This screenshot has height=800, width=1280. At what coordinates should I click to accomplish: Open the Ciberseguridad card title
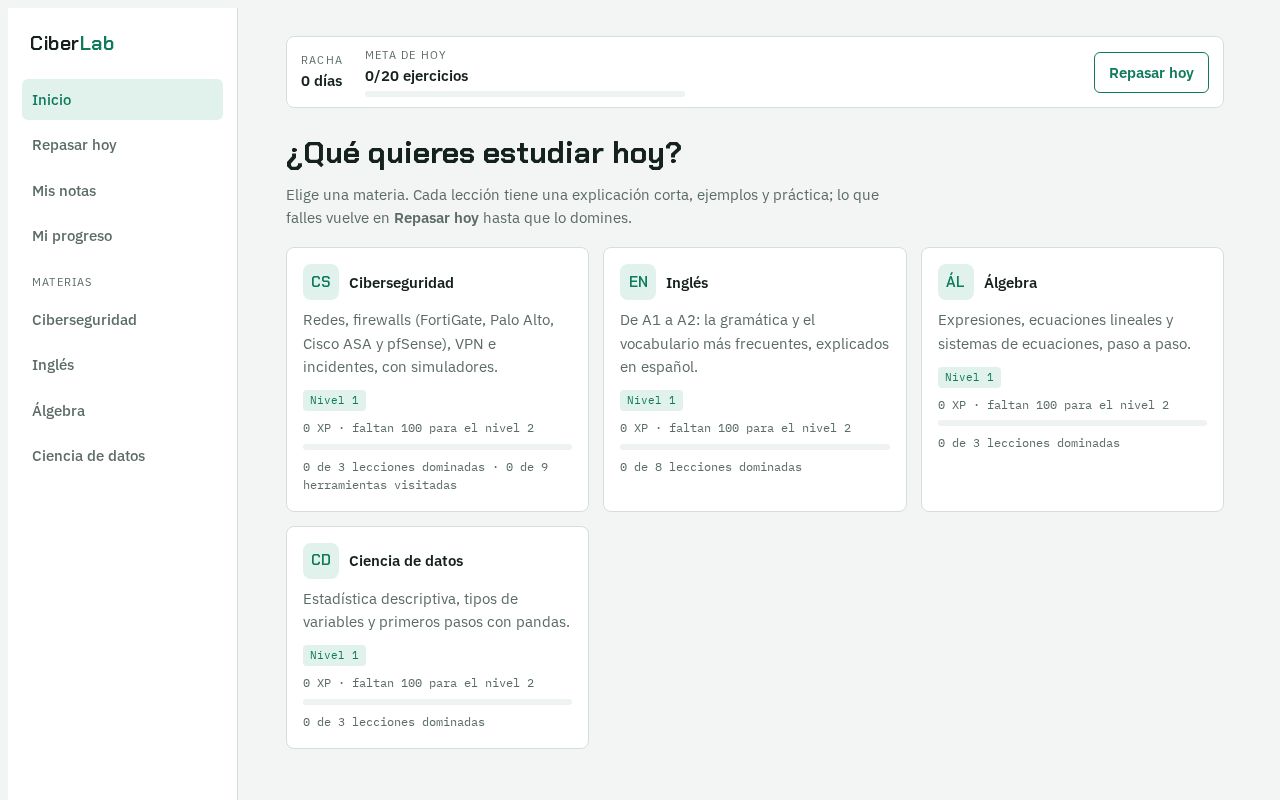coord(401,283)
